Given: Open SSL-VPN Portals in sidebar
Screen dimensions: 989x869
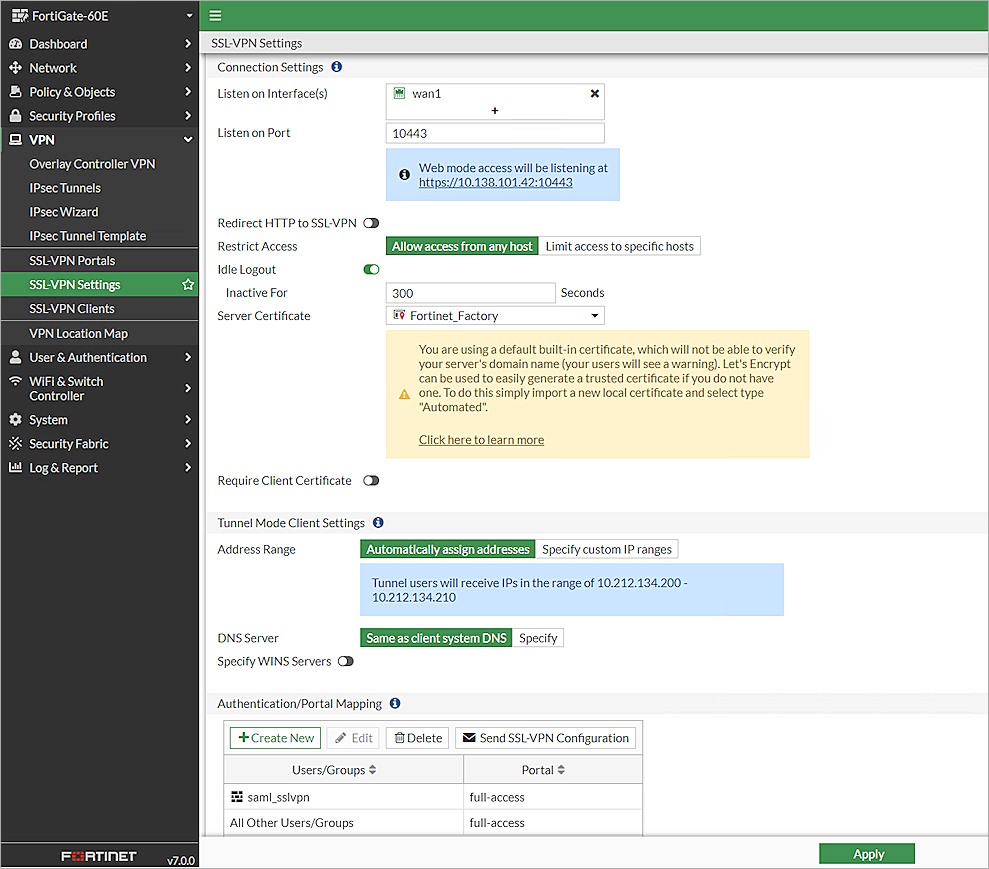Looking at the screenshot, I should coord(72,261).
